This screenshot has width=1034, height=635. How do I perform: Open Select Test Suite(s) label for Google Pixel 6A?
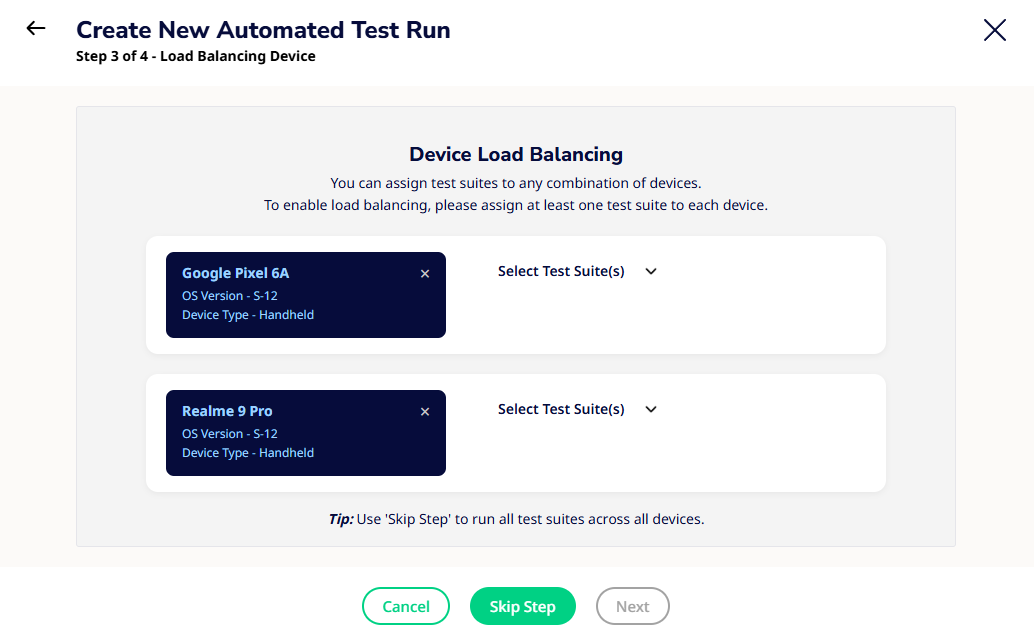[561, 271]
